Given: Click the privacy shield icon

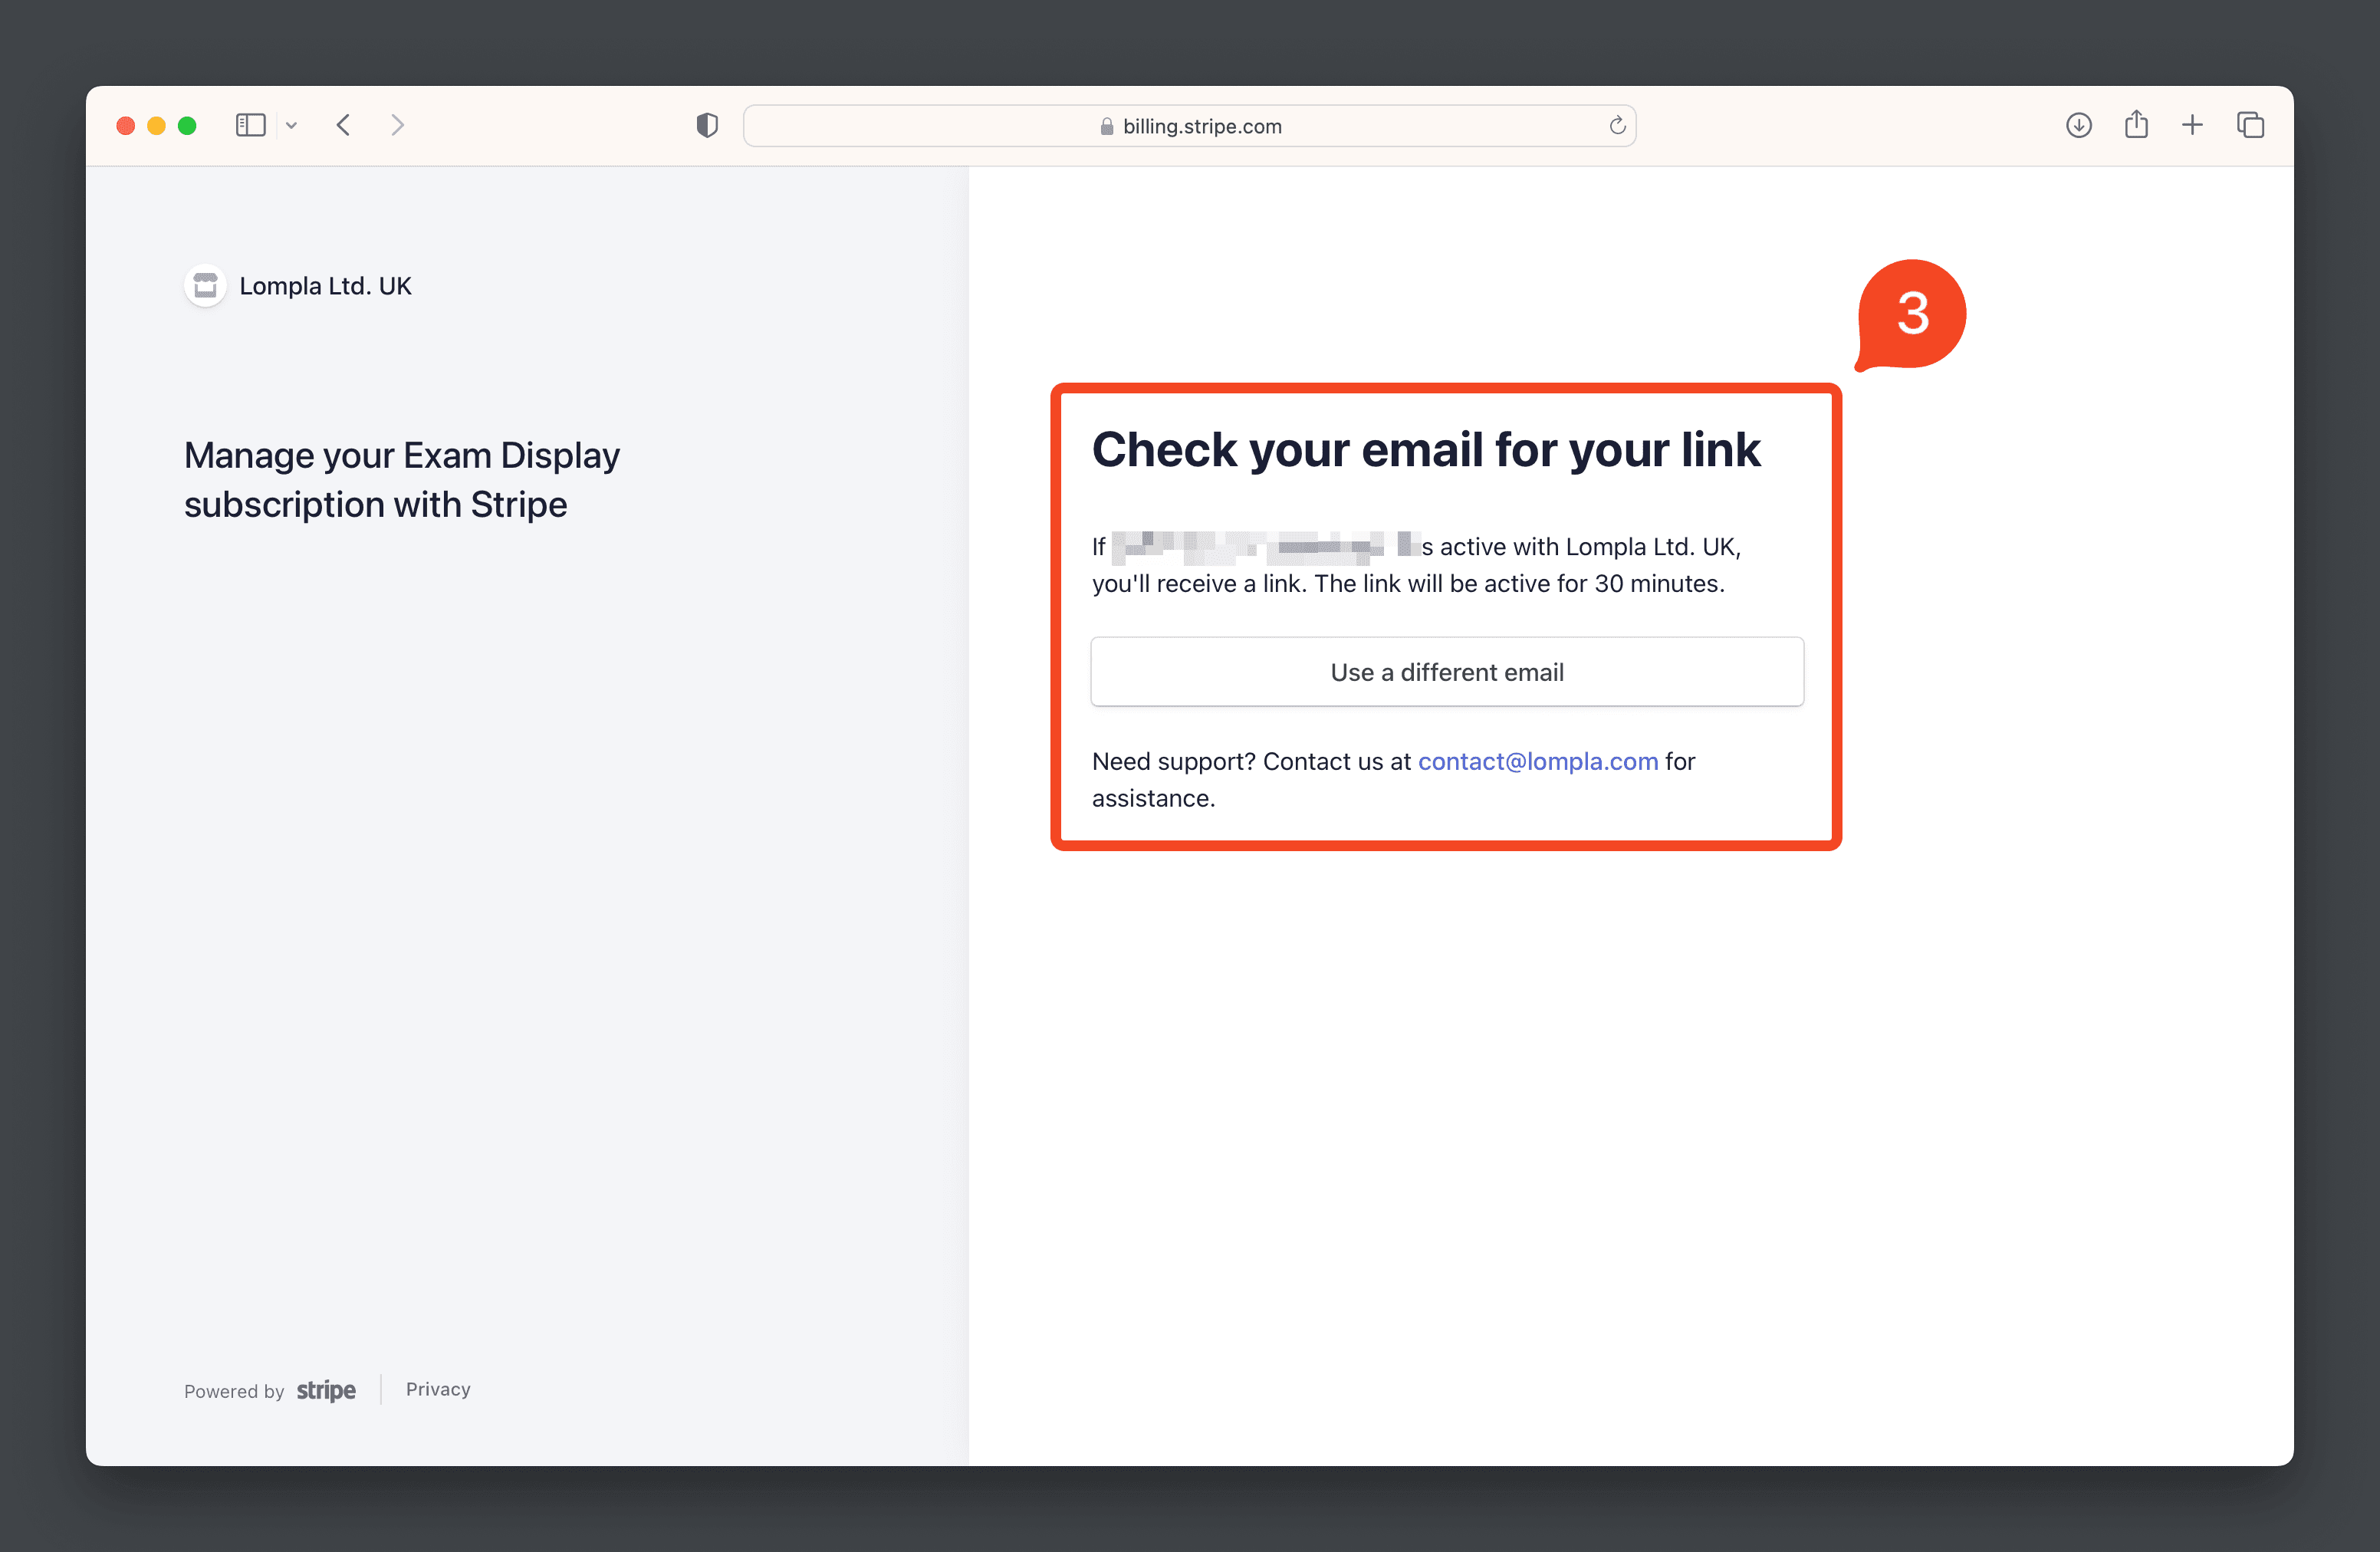Looking at the screenshot, I should [x=707, y=125].
